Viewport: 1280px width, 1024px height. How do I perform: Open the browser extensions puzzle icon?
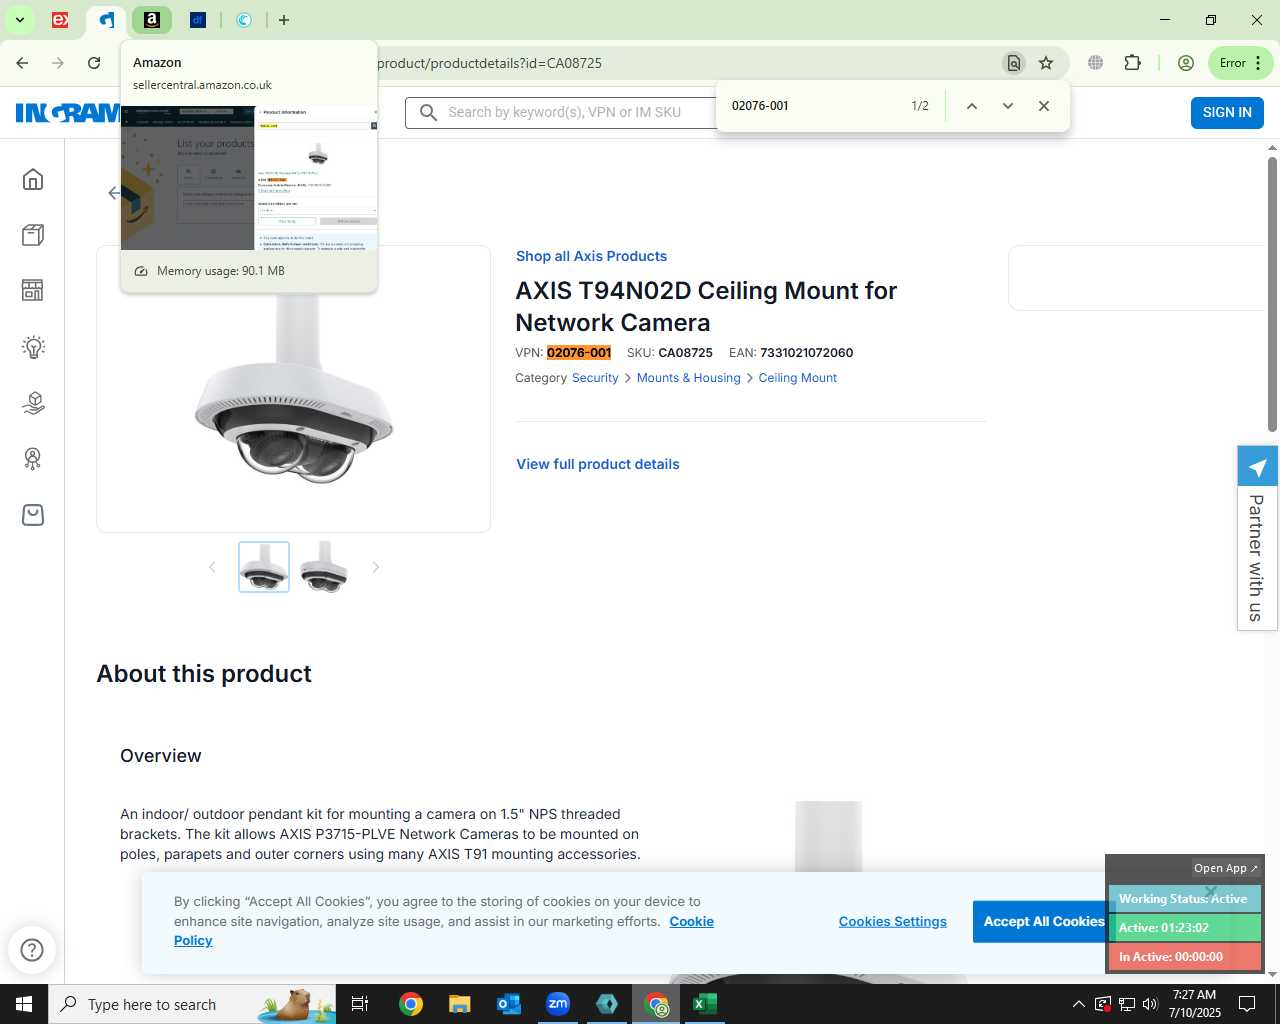[x=1132, y=63]
